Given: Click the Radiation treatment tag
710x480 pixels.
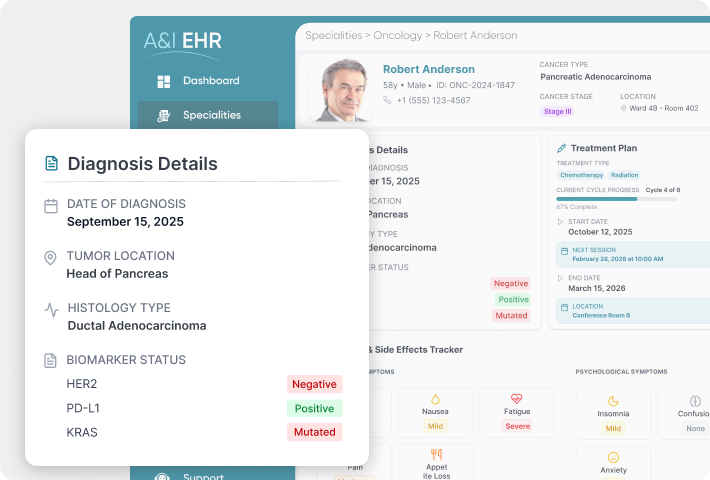Looking at the screenshot, I should [x=624, y=175].
